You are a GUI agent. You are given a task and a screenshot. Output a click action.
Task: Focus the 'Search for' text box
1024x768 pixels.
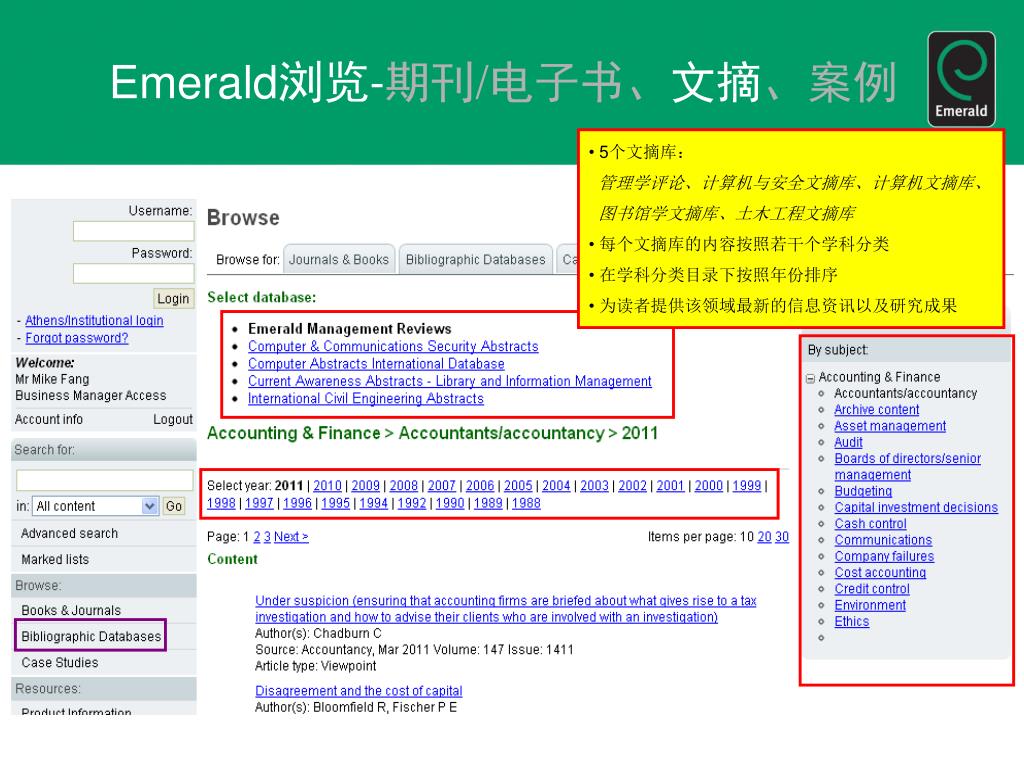point(104,480)
